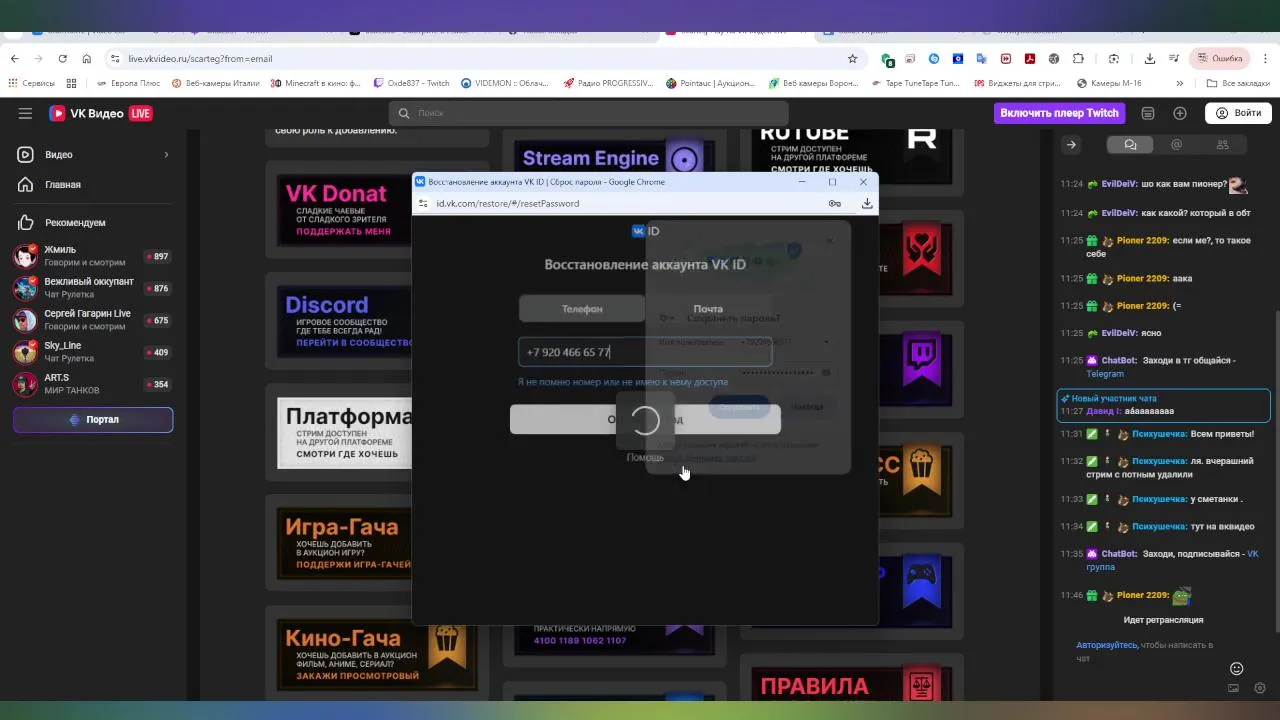Click the VK Видео LIVE logo
Screen dimensions: 1280x720
pyautogui.click(x=101, y=113)
